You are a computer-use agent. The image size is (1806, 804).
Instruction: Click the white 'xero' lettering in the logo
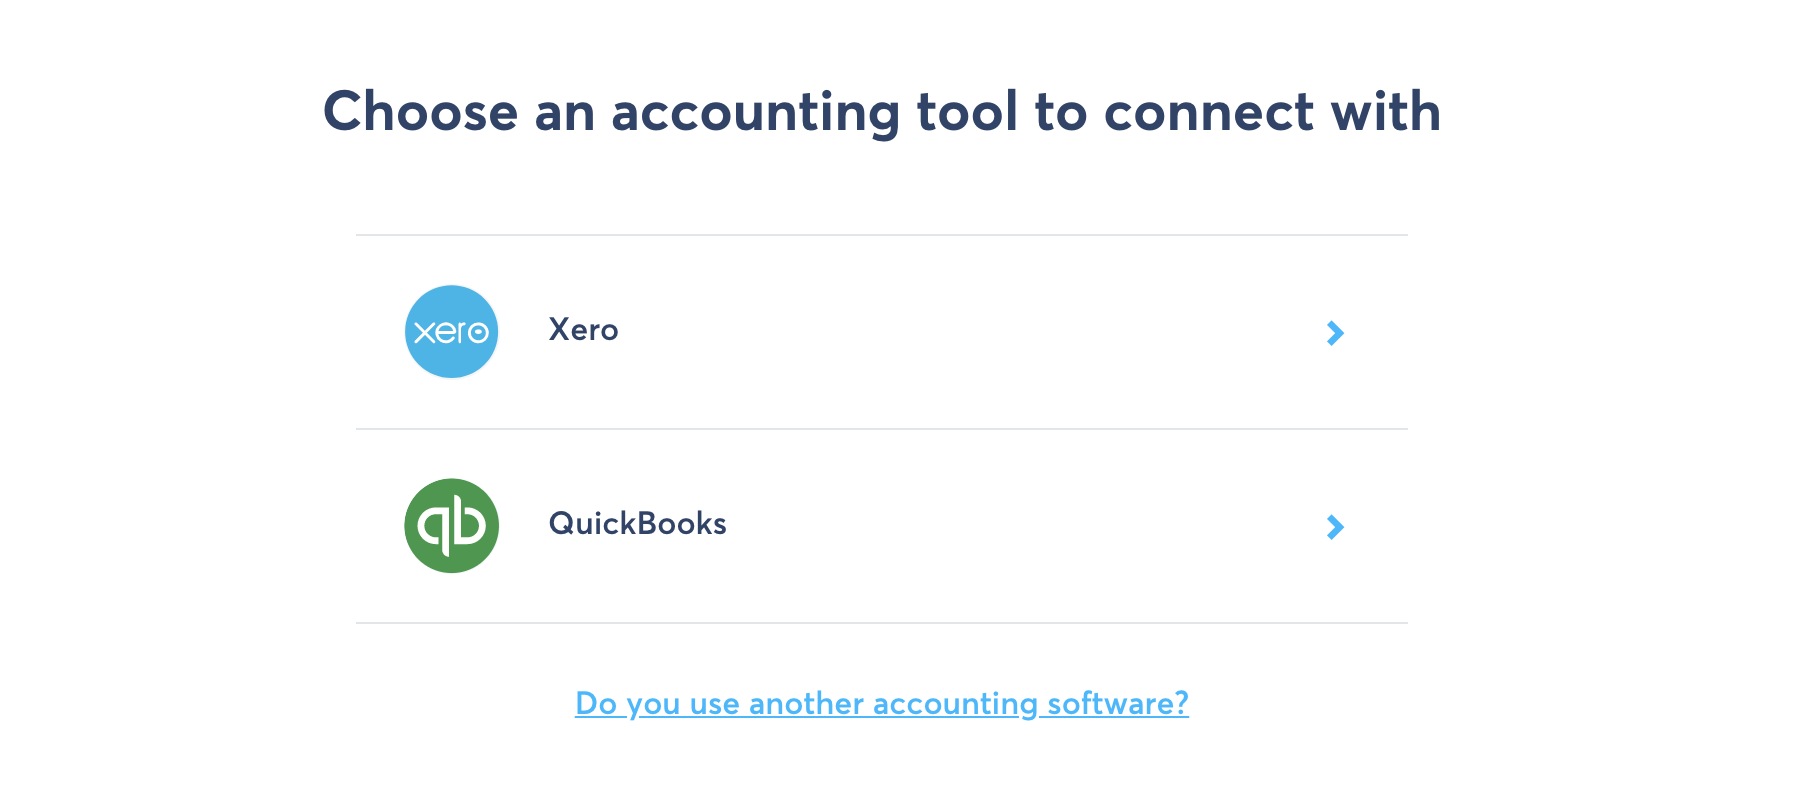pos(451,332)
